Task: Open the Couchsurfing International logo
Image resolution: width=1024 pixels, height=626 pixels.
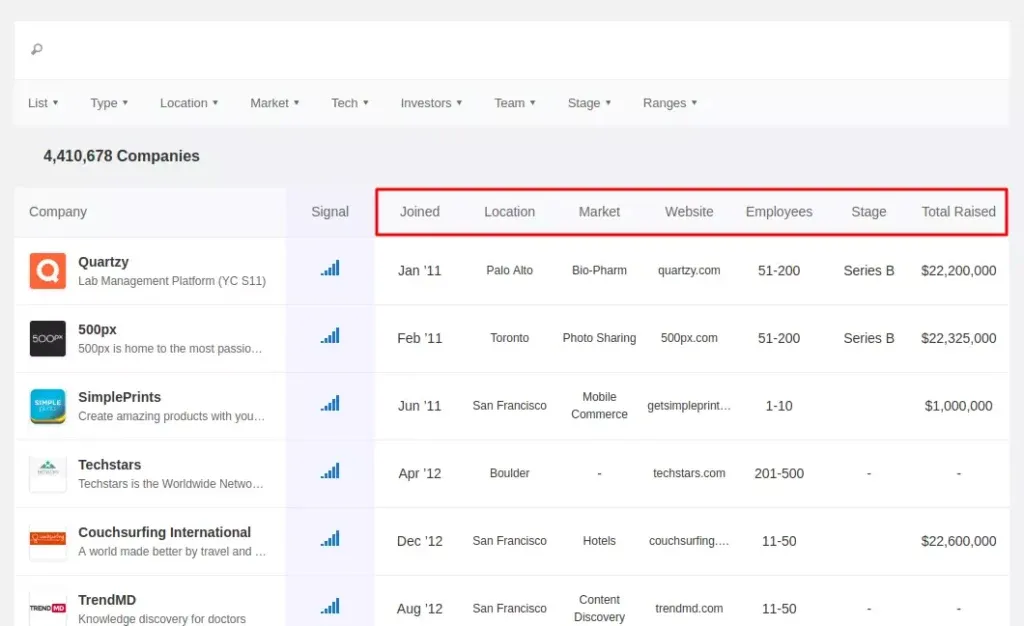Action: (47, 540)
